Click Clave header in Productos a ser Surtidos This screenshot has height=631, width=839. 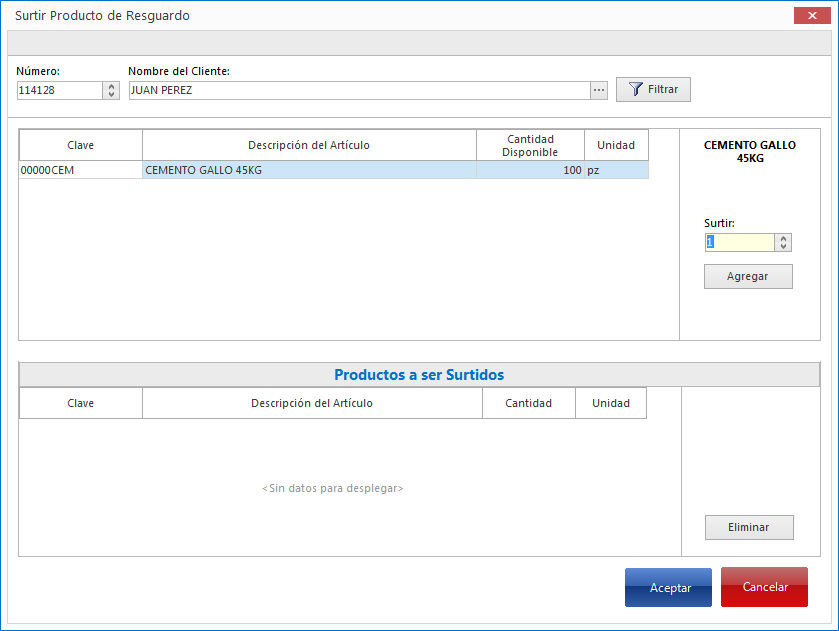click(80, 403)
